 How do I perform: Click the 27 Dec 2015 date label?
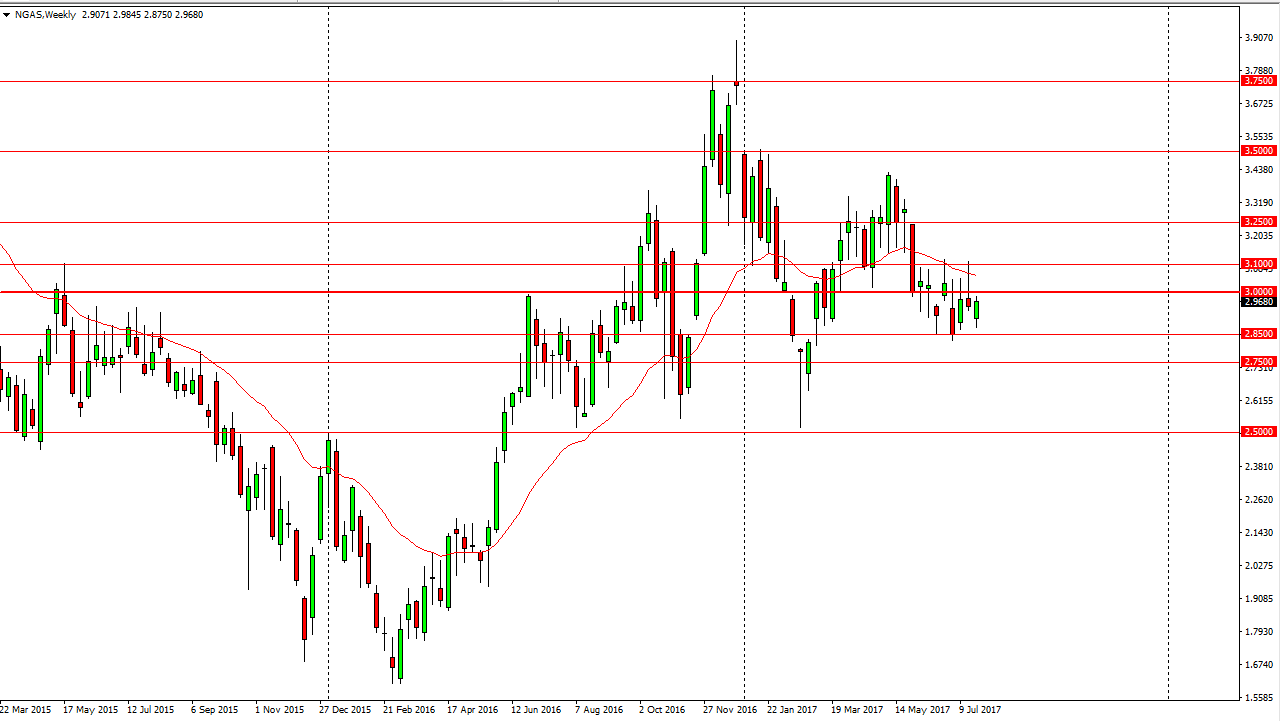347,710
